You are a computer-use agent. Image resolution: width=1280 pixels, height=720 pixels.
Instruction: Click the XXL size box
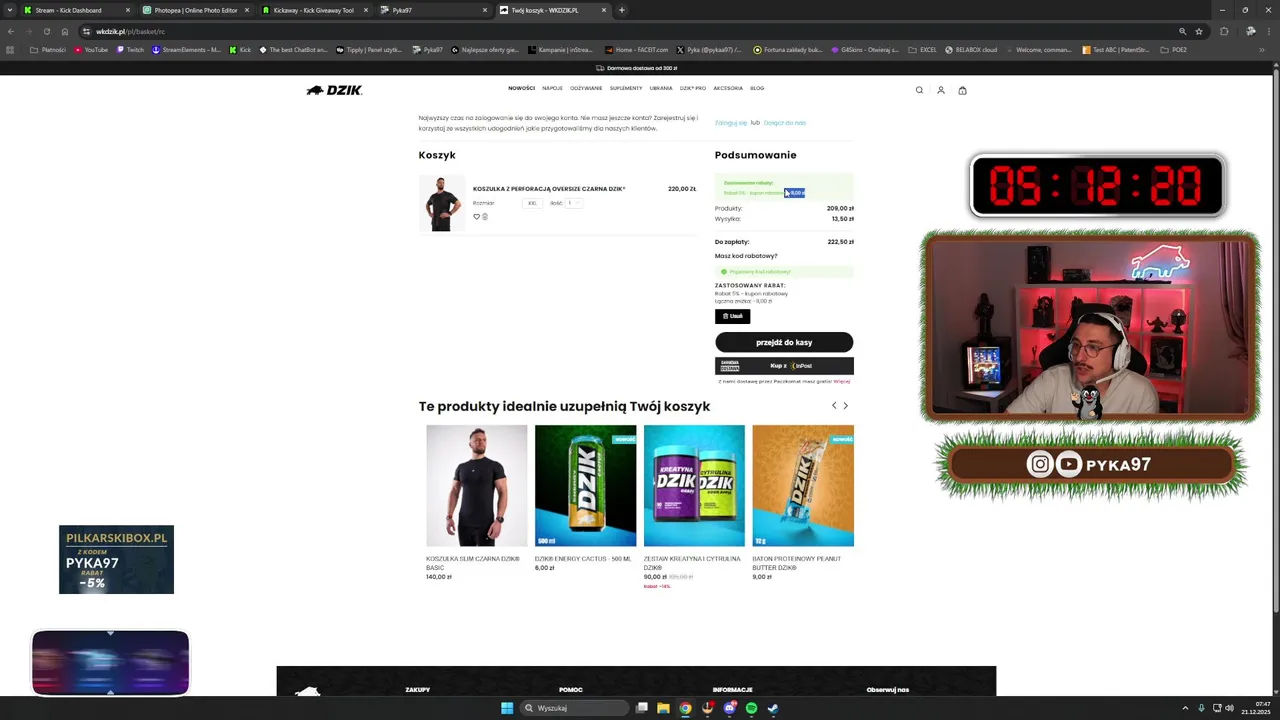click(x=532, y=203)
